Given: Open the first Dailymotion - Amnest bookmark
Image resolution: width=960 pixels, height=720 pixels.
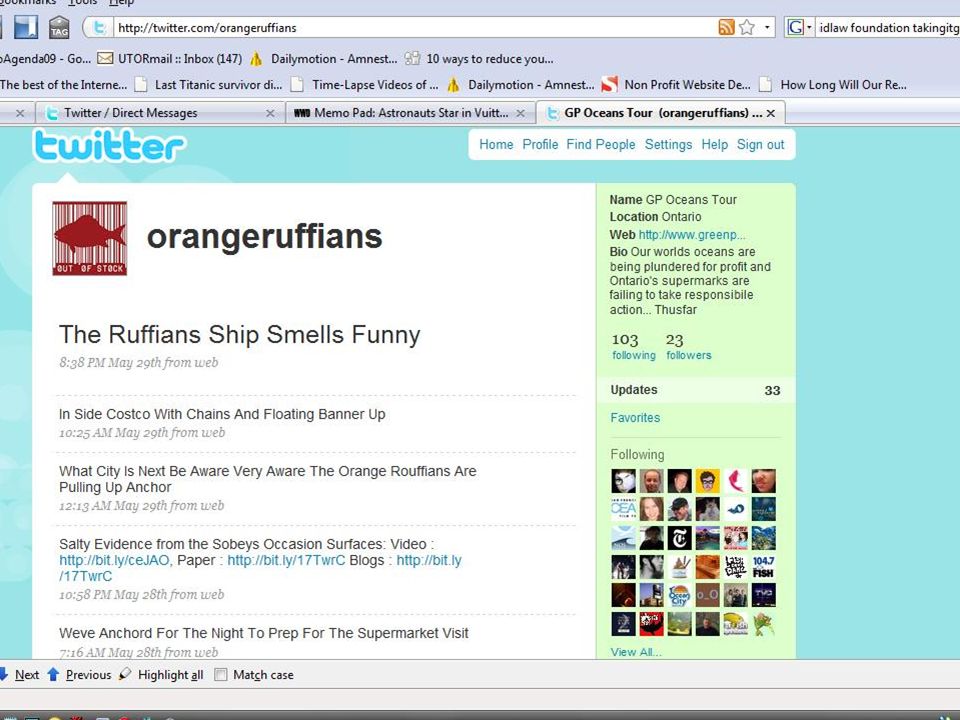Looking at the screenshot, I should 323,59.
